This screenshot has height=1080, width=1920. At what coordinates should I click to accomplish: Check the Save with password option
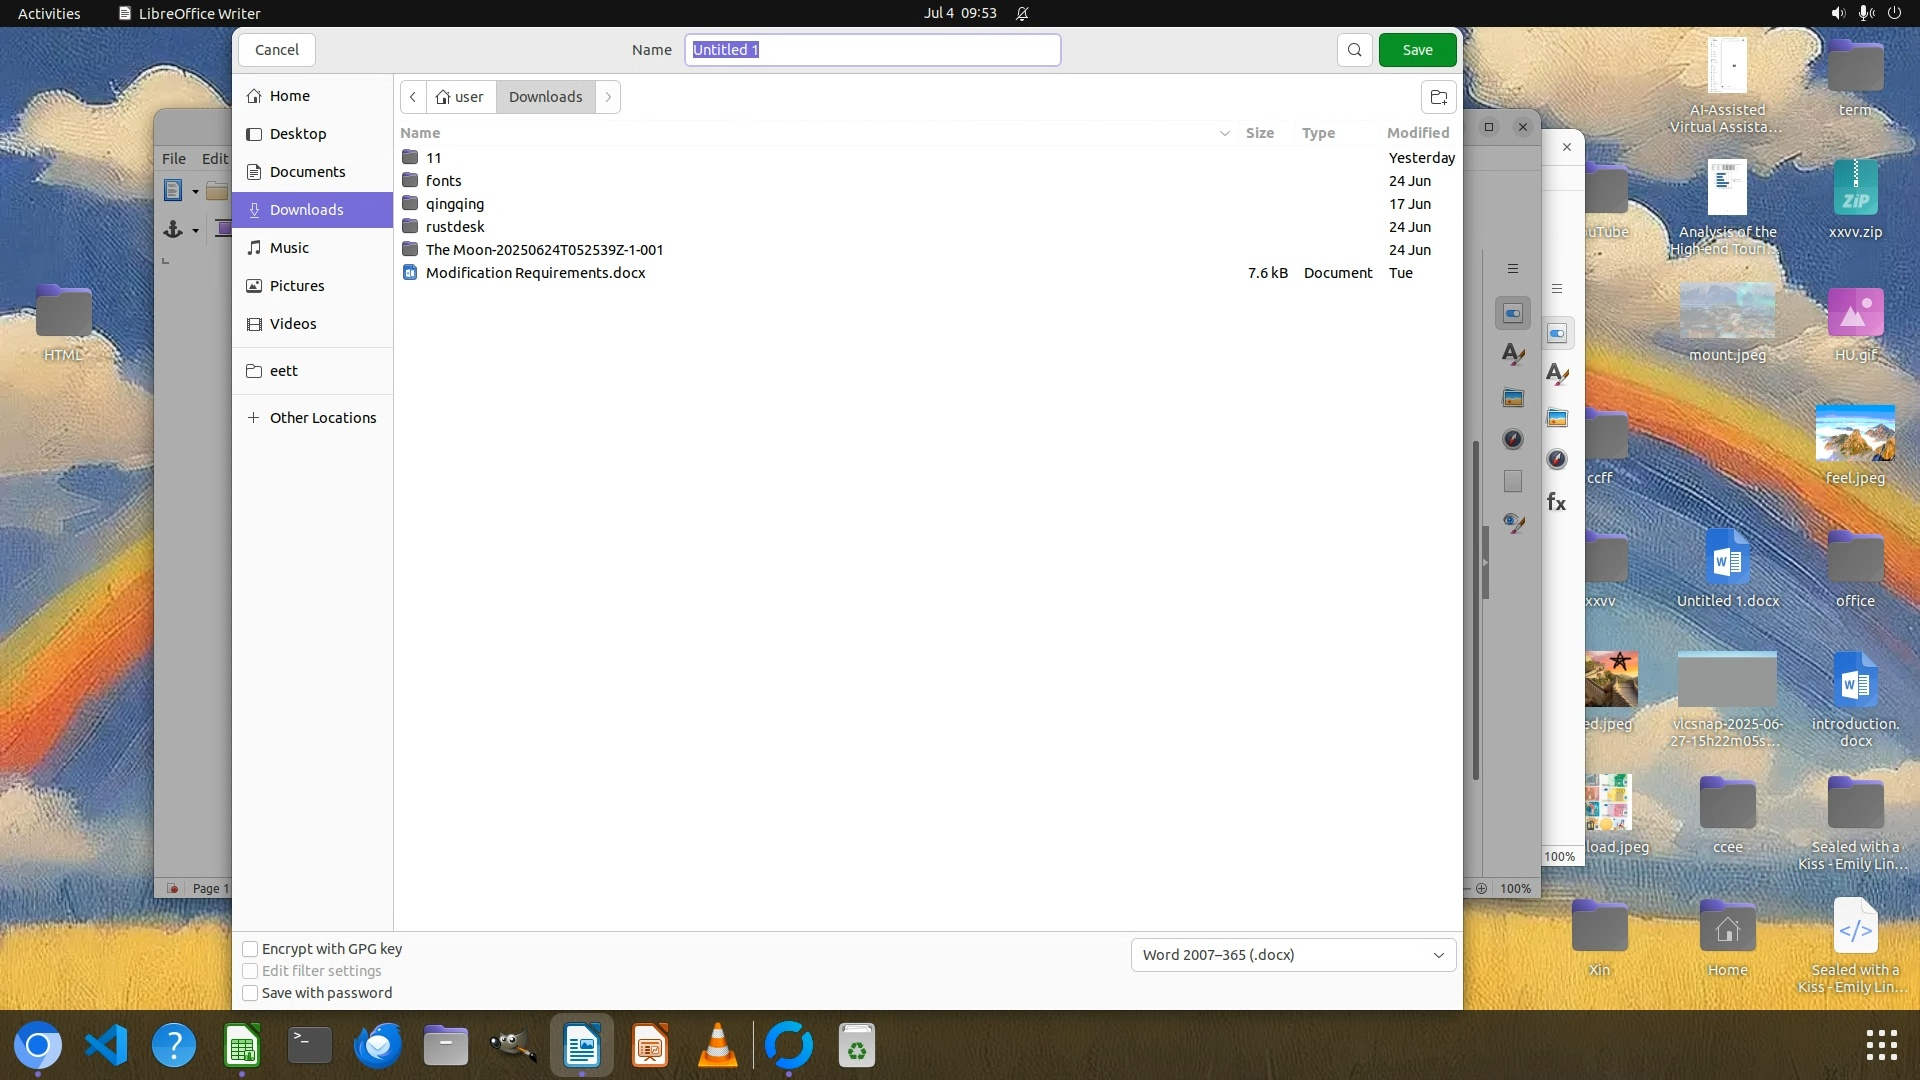(x=251, y=993)
